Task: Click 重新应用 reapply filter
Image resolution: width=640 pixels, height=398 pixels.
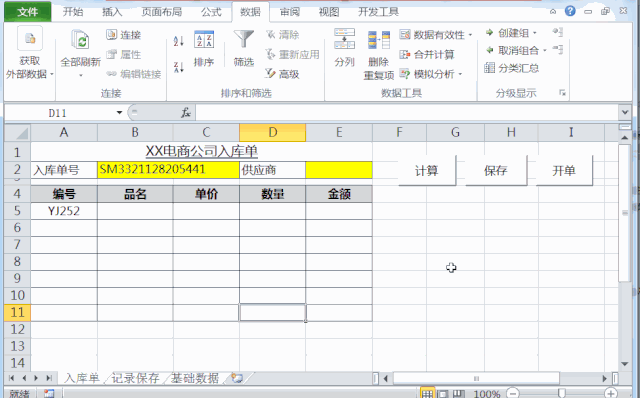Action: click(x=292, y=54)
